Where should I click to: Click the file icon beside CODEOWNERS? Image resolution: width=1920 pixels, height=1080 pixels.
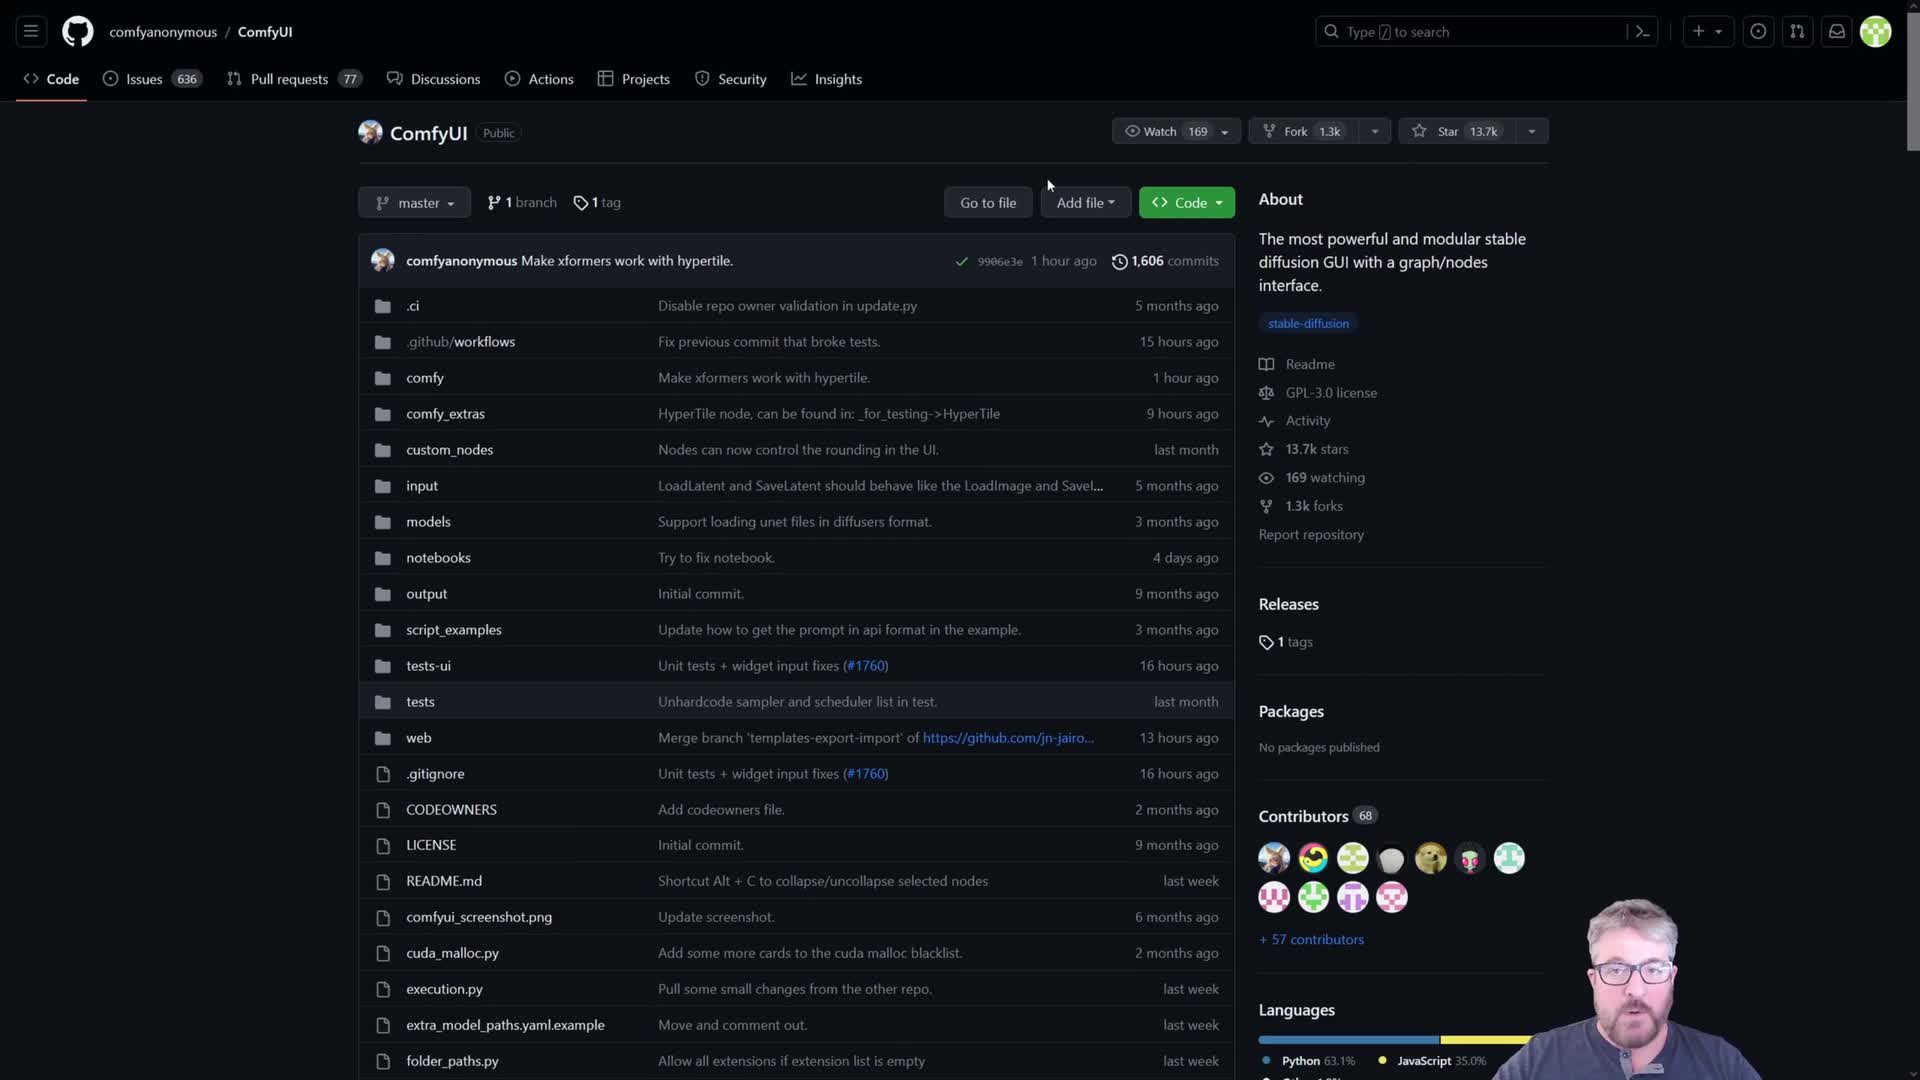tap(382, 810)
